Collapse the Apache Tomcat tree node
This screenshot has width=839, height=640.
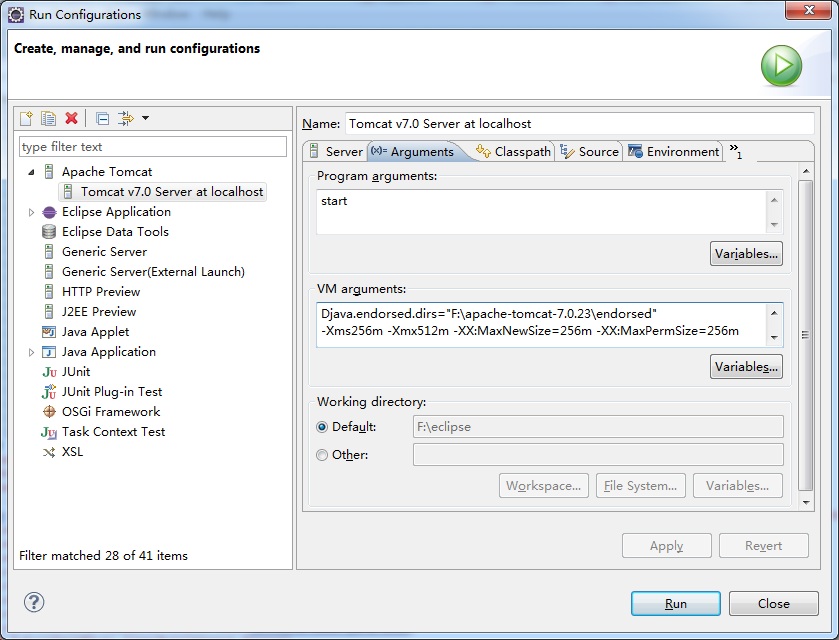[32, 172]
